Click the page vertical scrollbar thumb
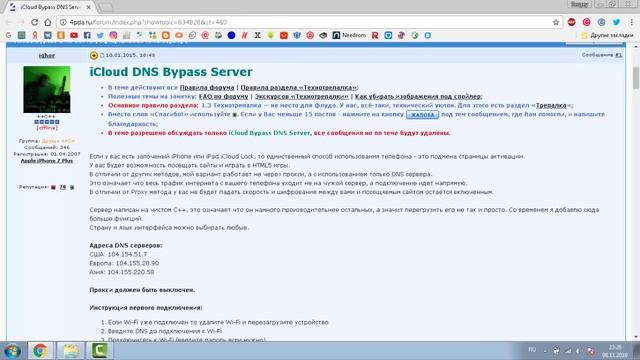This screenshot has width=640, height=360. (x=636, y=78)
